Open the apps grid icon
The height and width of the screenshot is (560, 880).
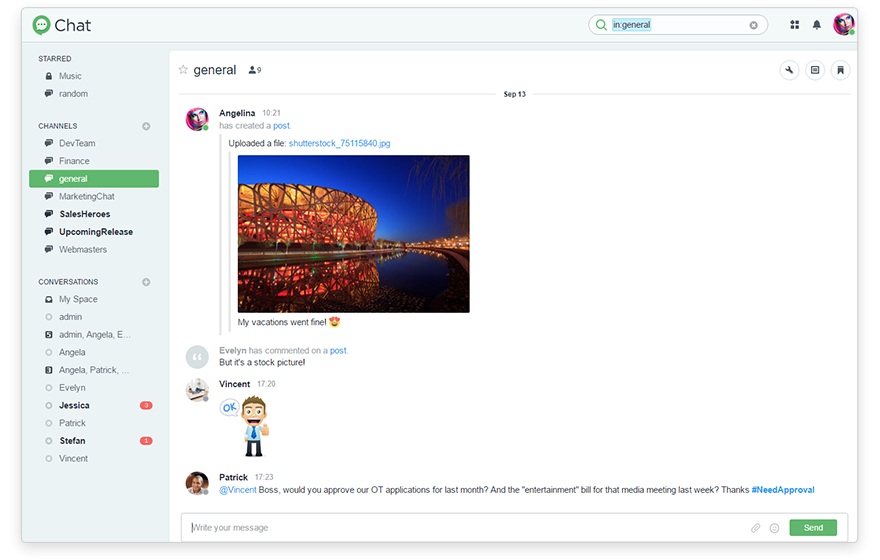click(795, 25)
